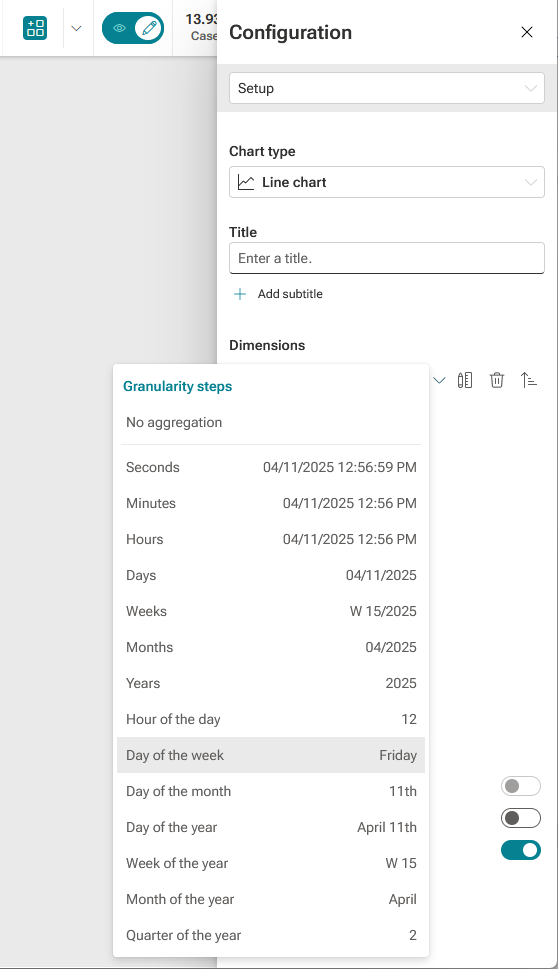Click the plus icon beside Add subtitle
558x969 pixels.
tap(240, 294)
